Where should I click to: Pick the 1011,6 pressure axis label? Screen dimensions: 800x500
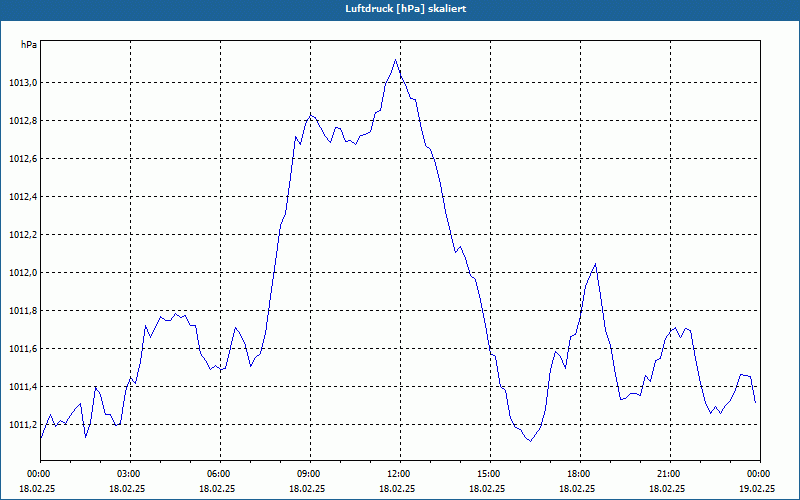(x=23, y=349)
